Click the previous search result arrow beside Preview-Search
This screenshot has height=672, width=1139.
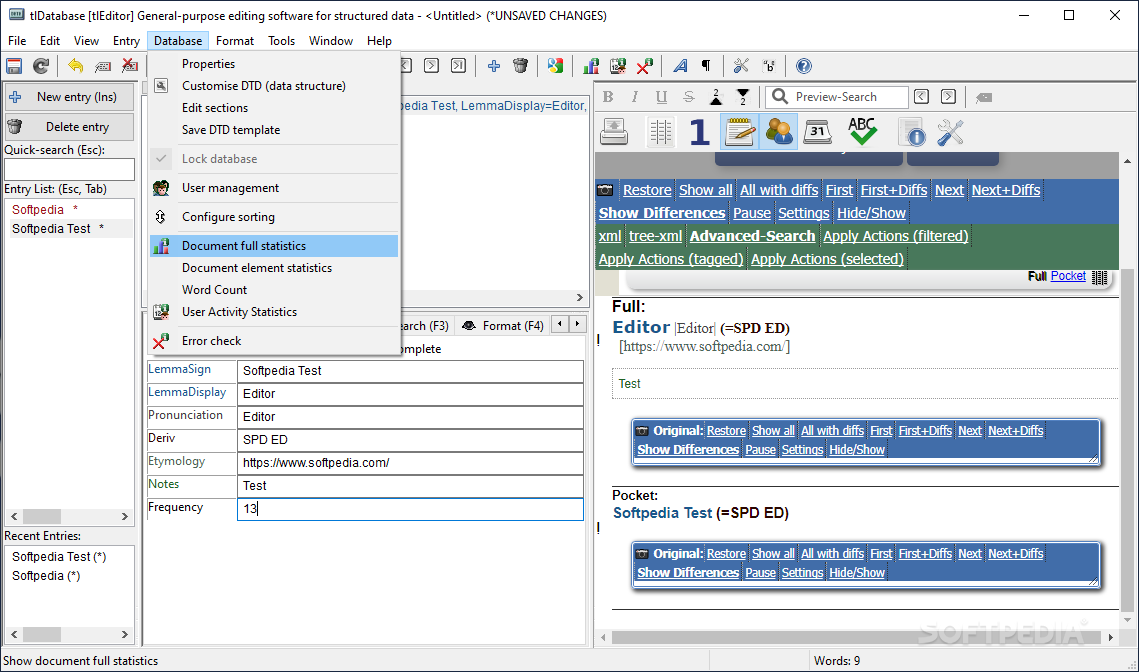(921, 97)
